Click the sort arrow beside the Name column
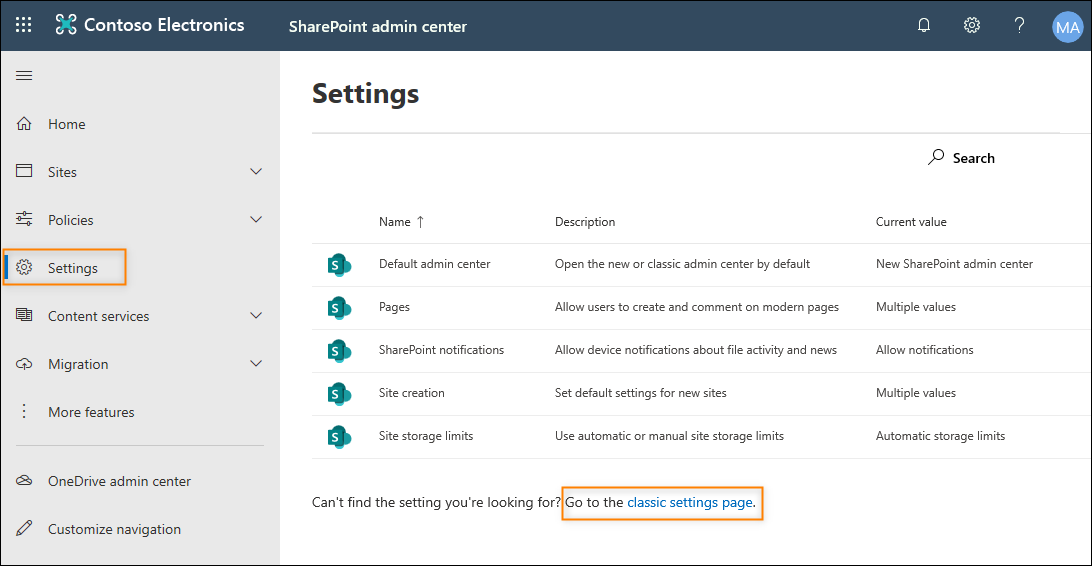 pos(420,222)
